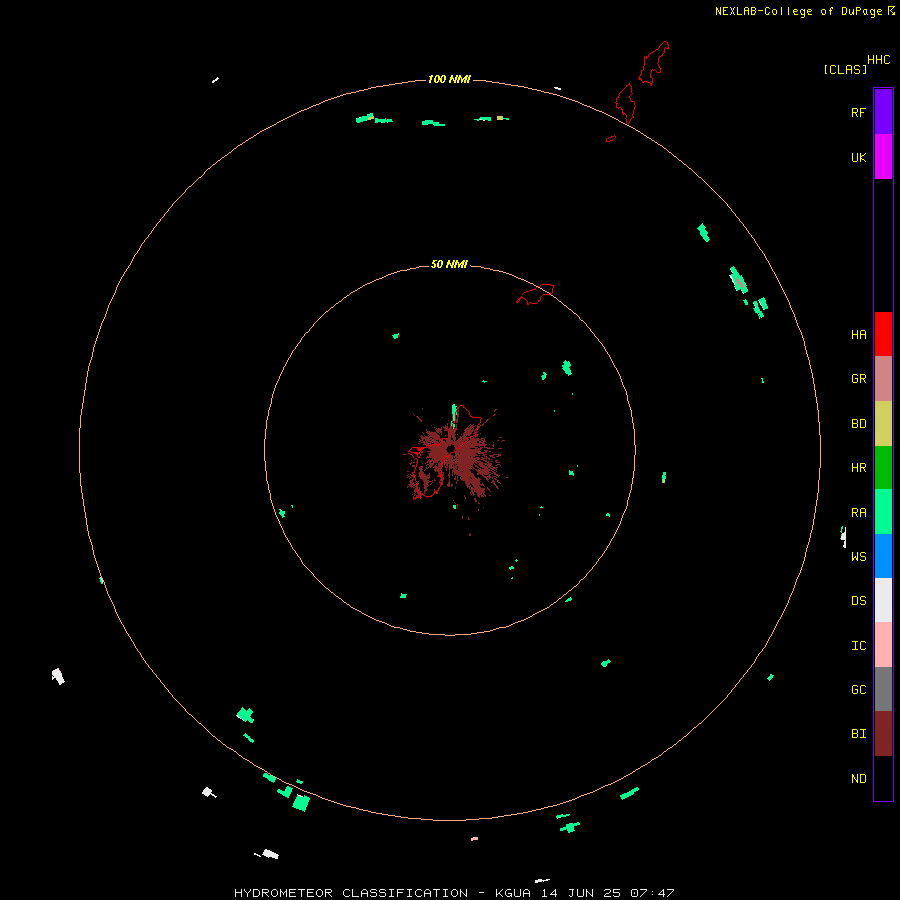Click the WS blue legend swatch
The width and height of the screenshot is (900, 900).
pyautogui.click(x=883, y=556)
